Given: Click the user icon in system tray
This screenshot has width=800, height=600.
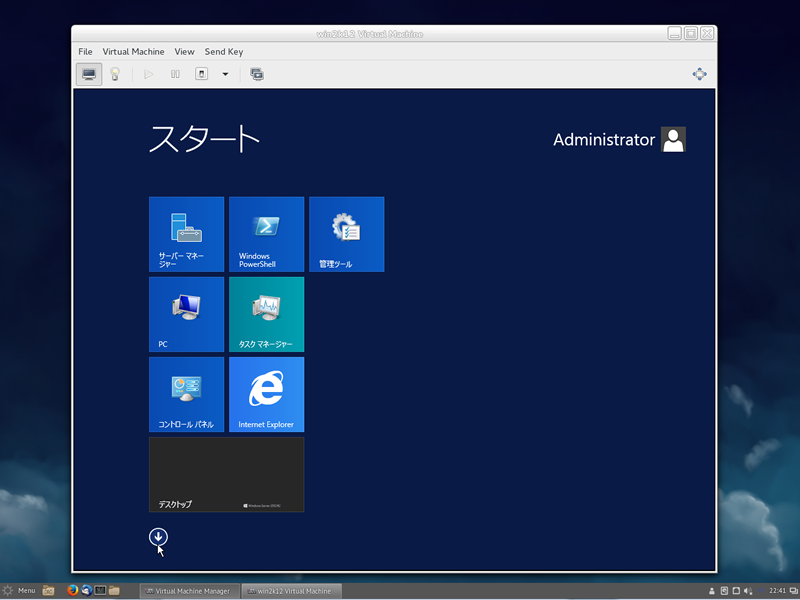Looking at the screenshot, I should click(712, 591).
